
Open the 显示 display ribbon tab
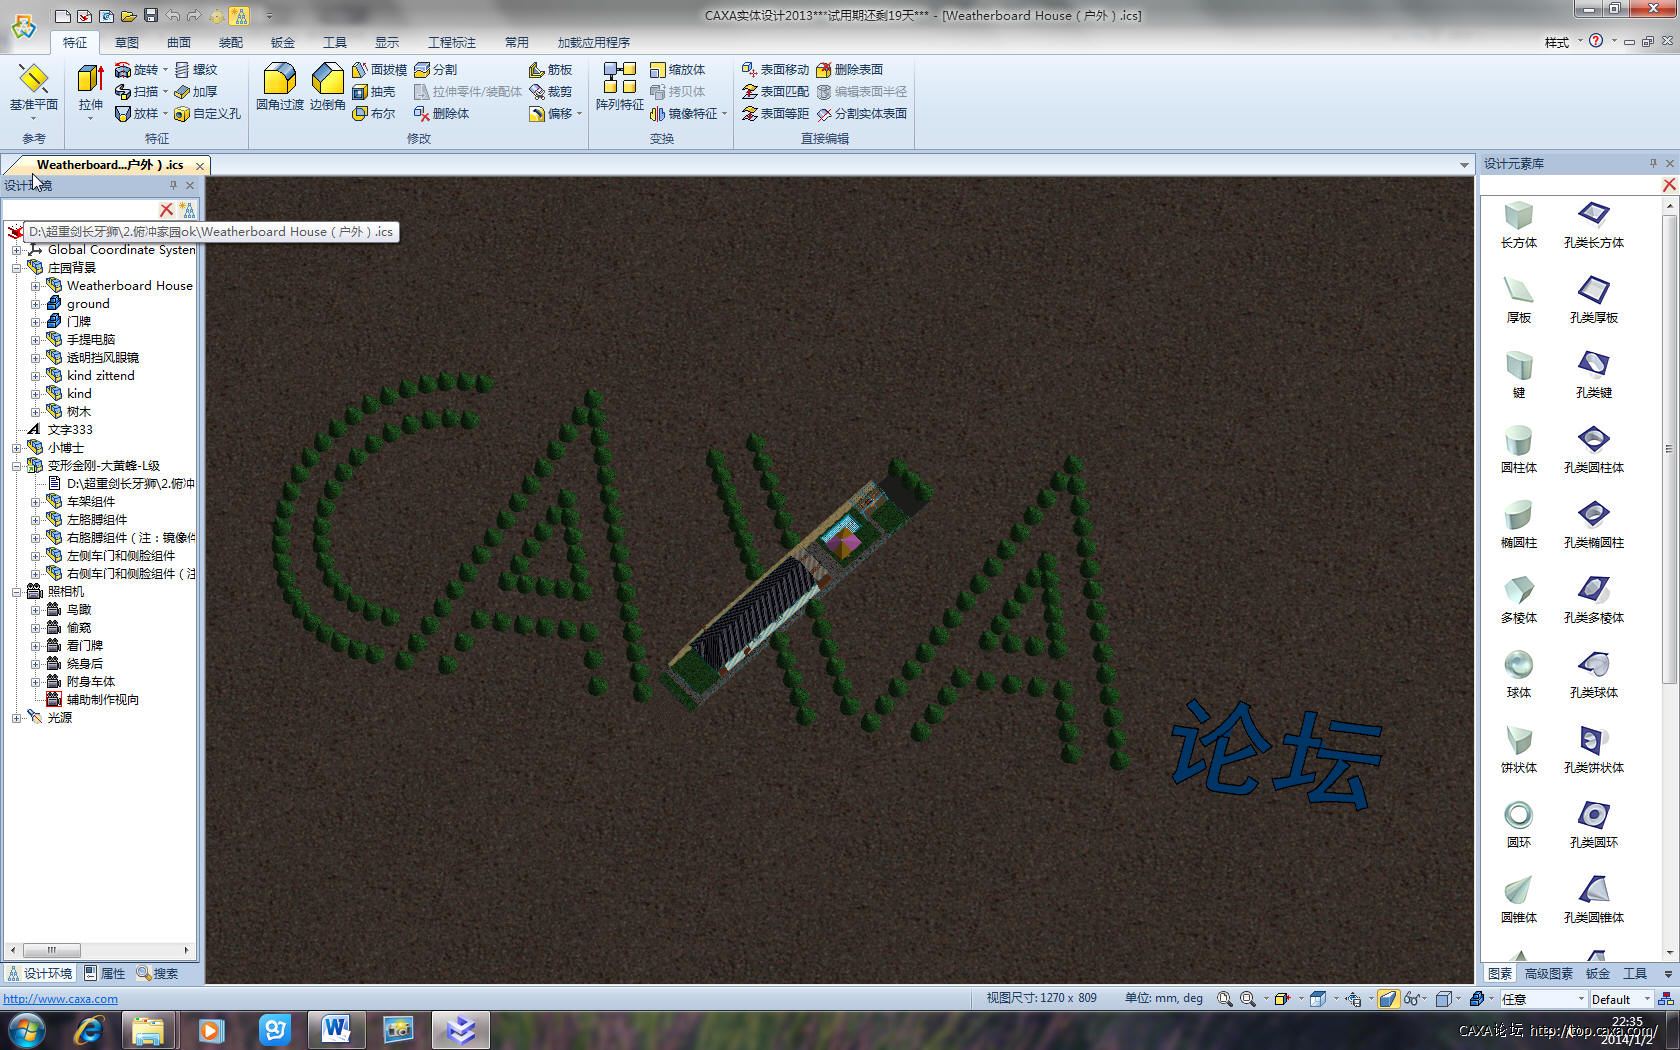click(x=387, y=42)
